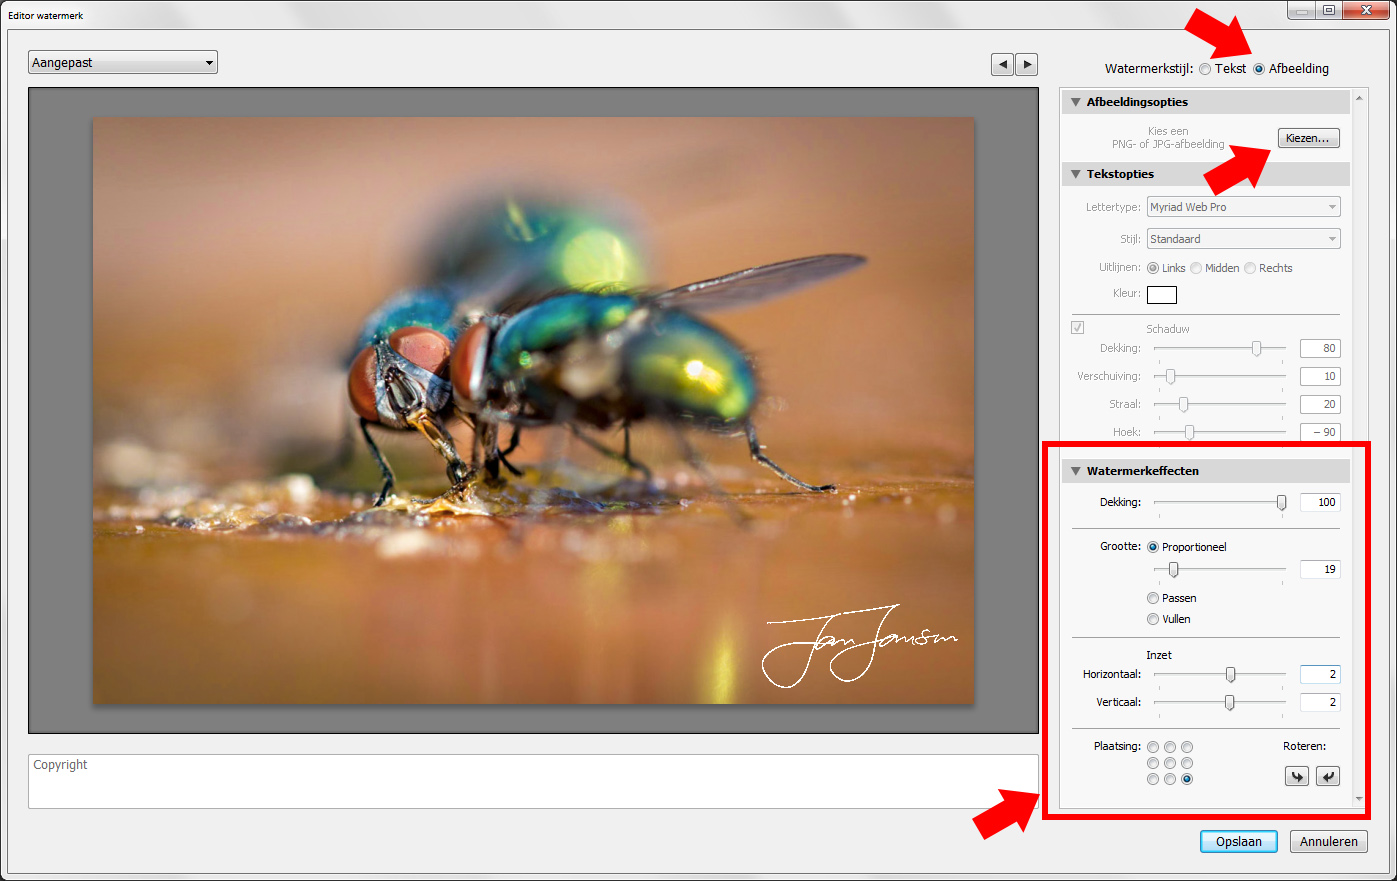Collapse the Afbeeldingsopties section

(1076, 102)
